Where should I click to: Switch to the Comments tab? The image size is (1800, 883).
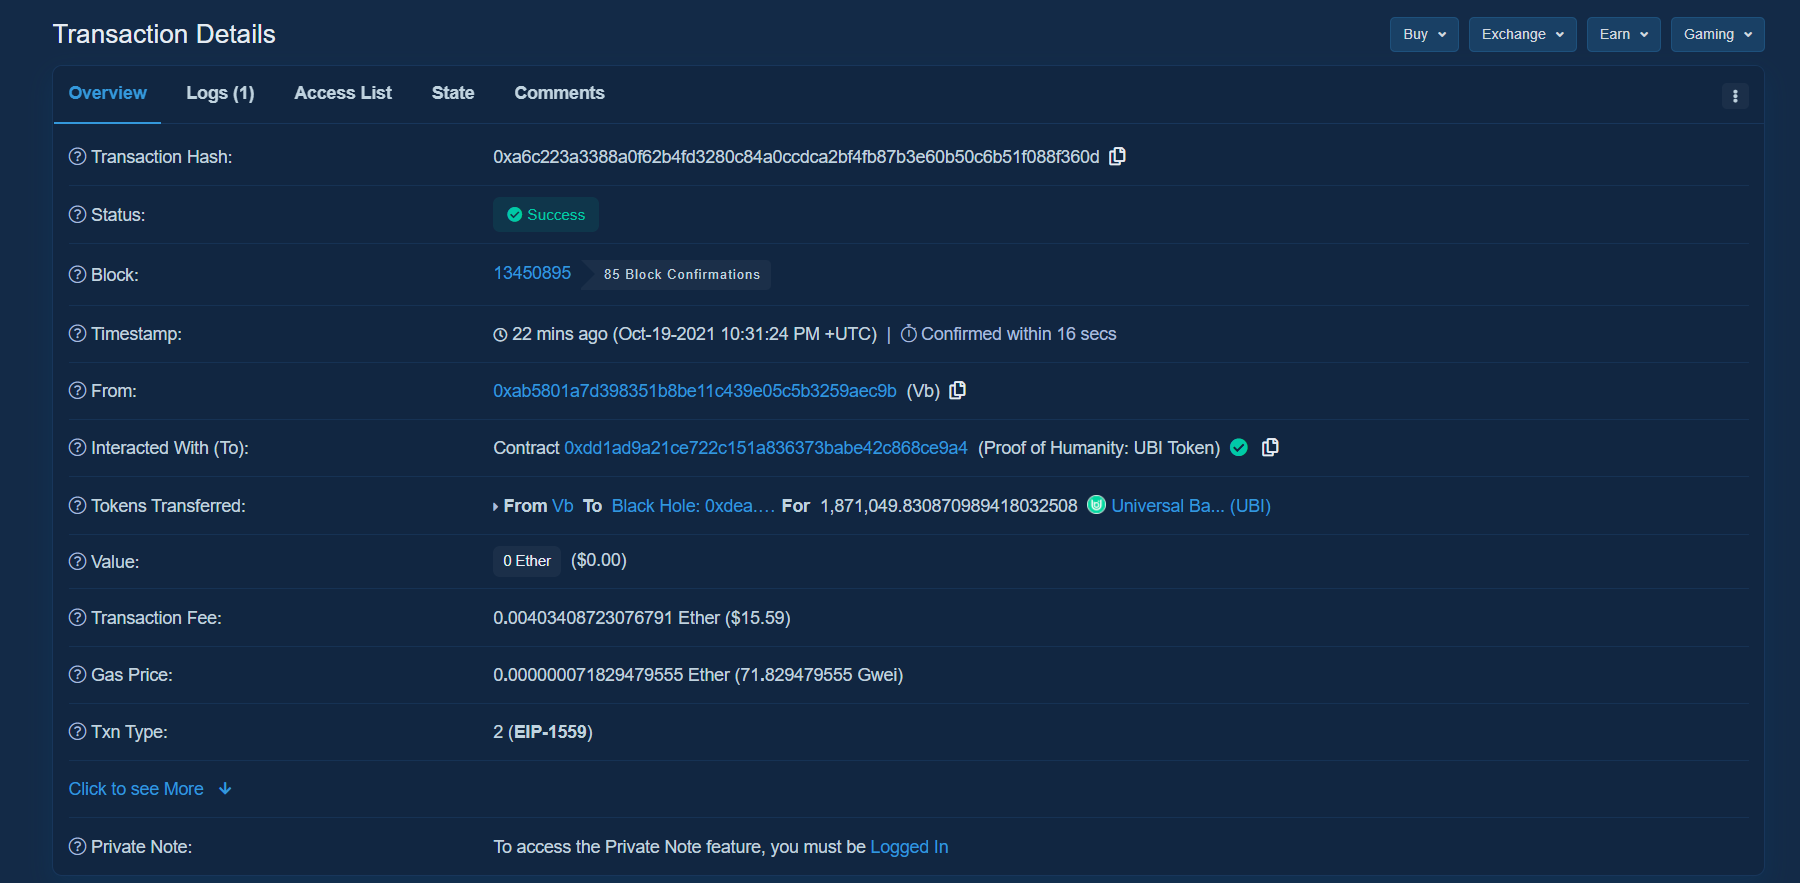(559, 93)
